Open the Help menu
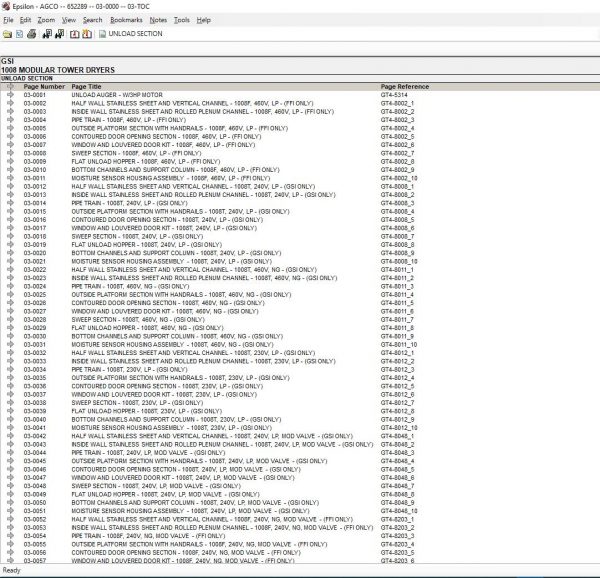This screenshot has width=600, height=578. (204, 20)
